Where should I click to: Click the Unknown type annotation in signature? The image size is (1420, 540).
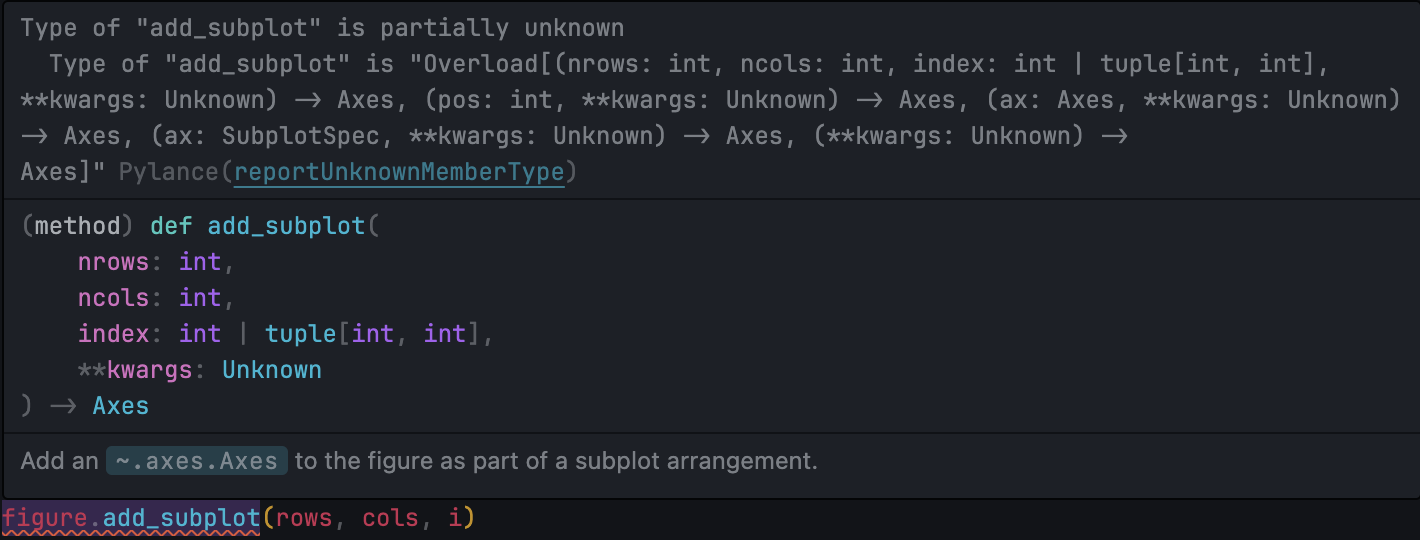pyautogui.click(x=272, y=370)
